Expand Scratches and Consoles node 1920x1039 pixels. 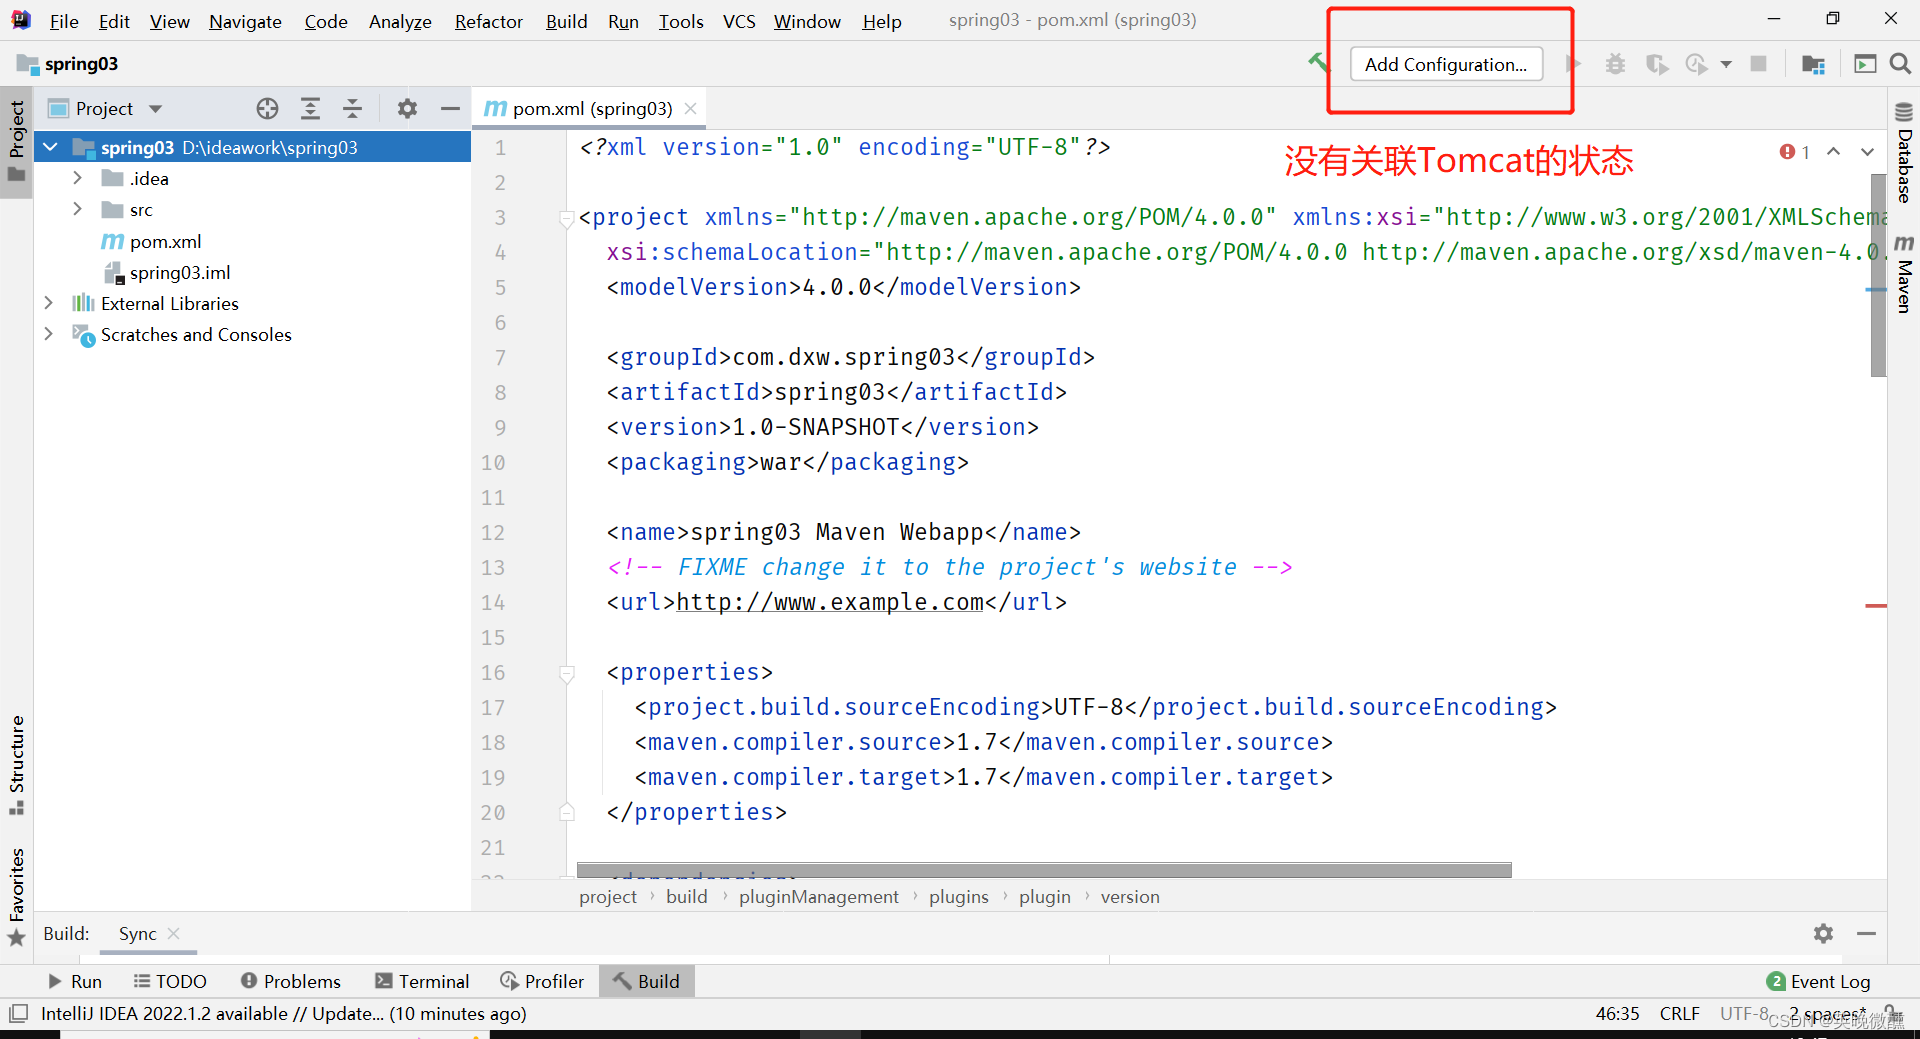point(48,334)
